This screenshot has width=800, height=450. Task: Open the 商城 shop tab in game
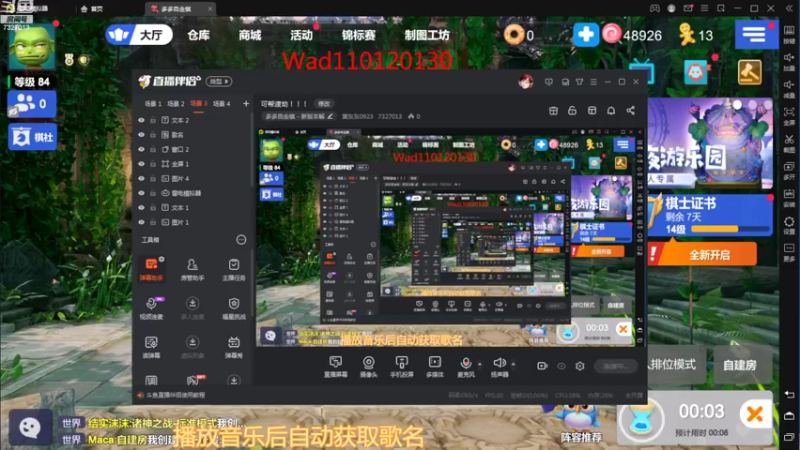click(249, 35)
